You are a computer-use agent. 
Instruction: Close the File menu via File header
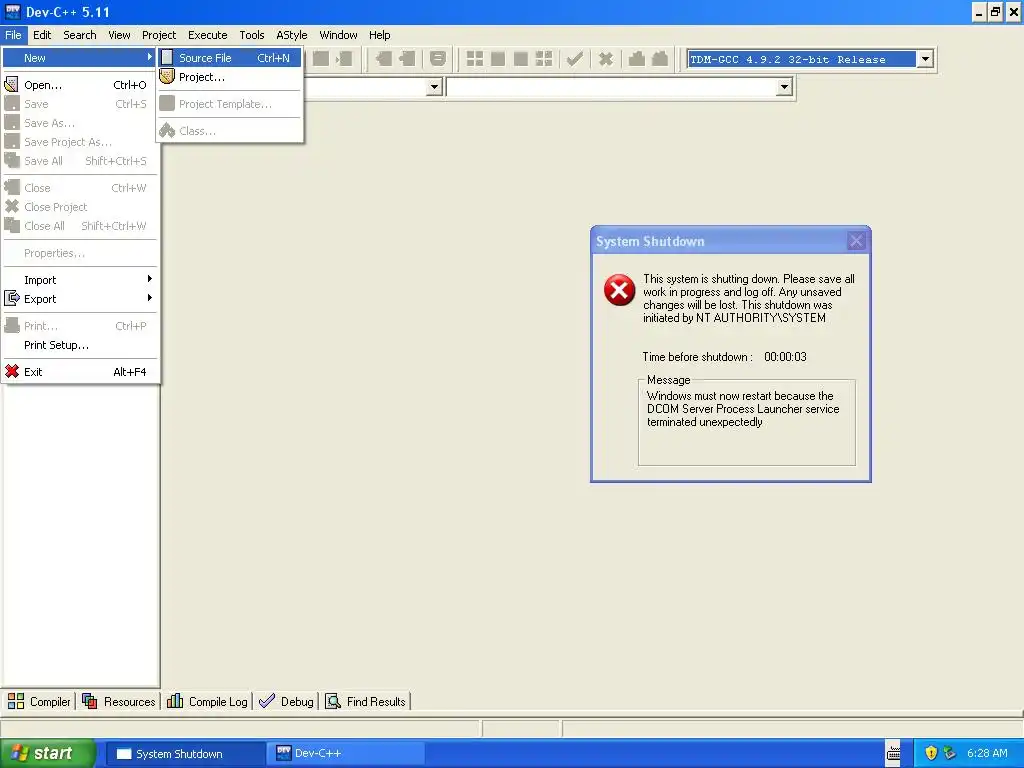(x=13, y=35)
